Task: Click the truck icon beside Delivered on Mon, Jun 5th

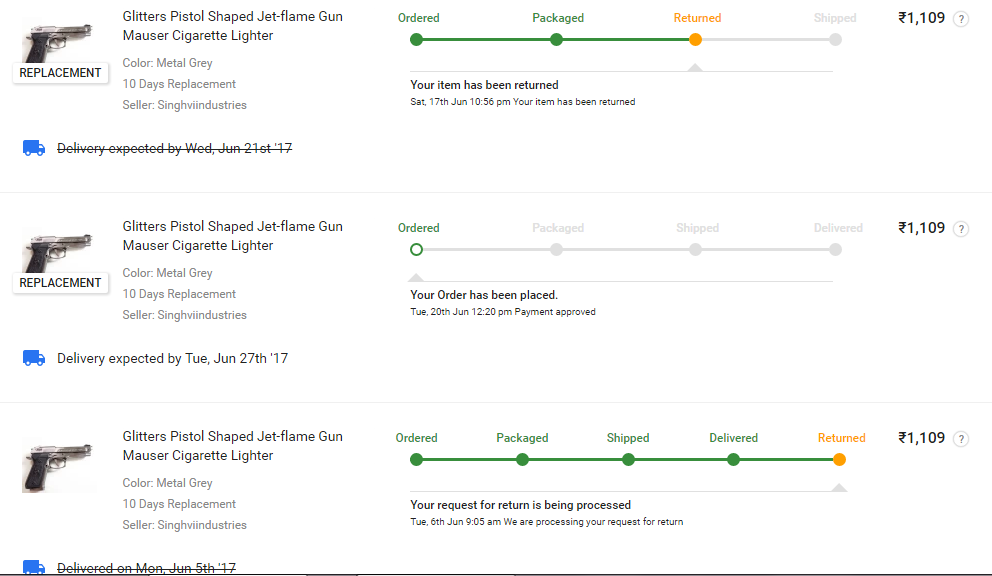Action: pyautogui.click(x=34, y=567)
